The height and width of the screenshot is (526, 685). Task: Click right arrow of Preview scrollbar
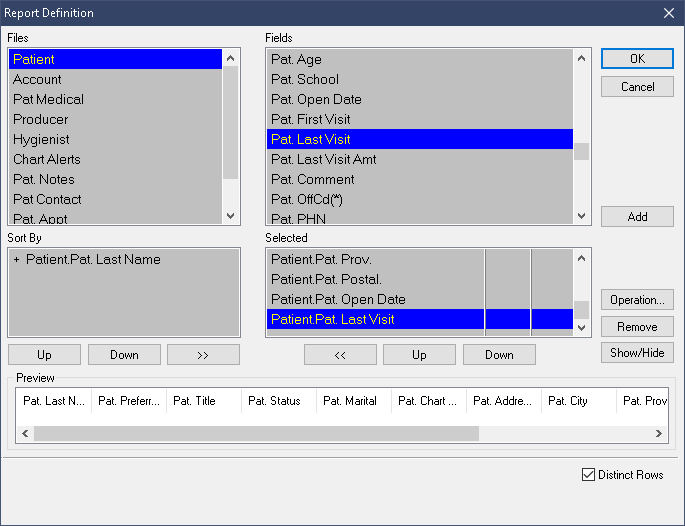pyautogui.click(x=659, y=434)
